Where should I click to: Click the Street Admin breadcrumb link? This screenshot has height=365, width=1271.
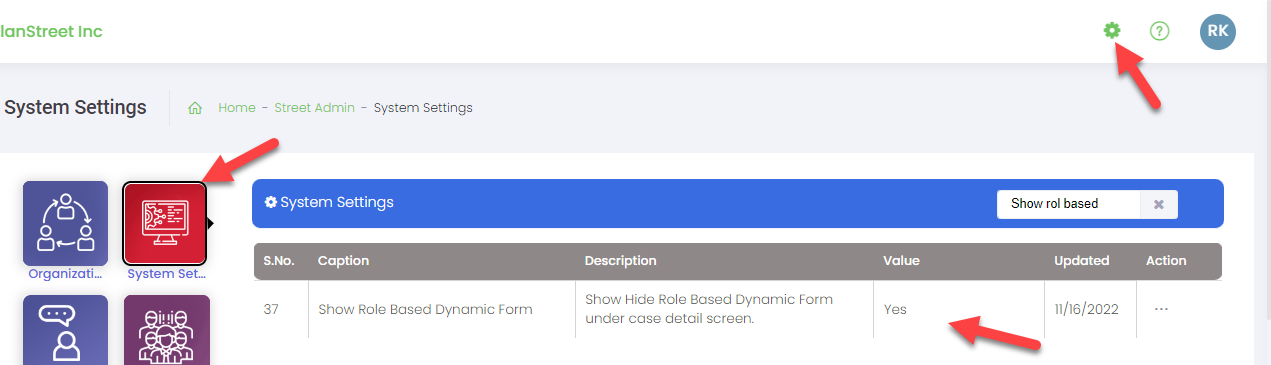[x=315, y=108]
